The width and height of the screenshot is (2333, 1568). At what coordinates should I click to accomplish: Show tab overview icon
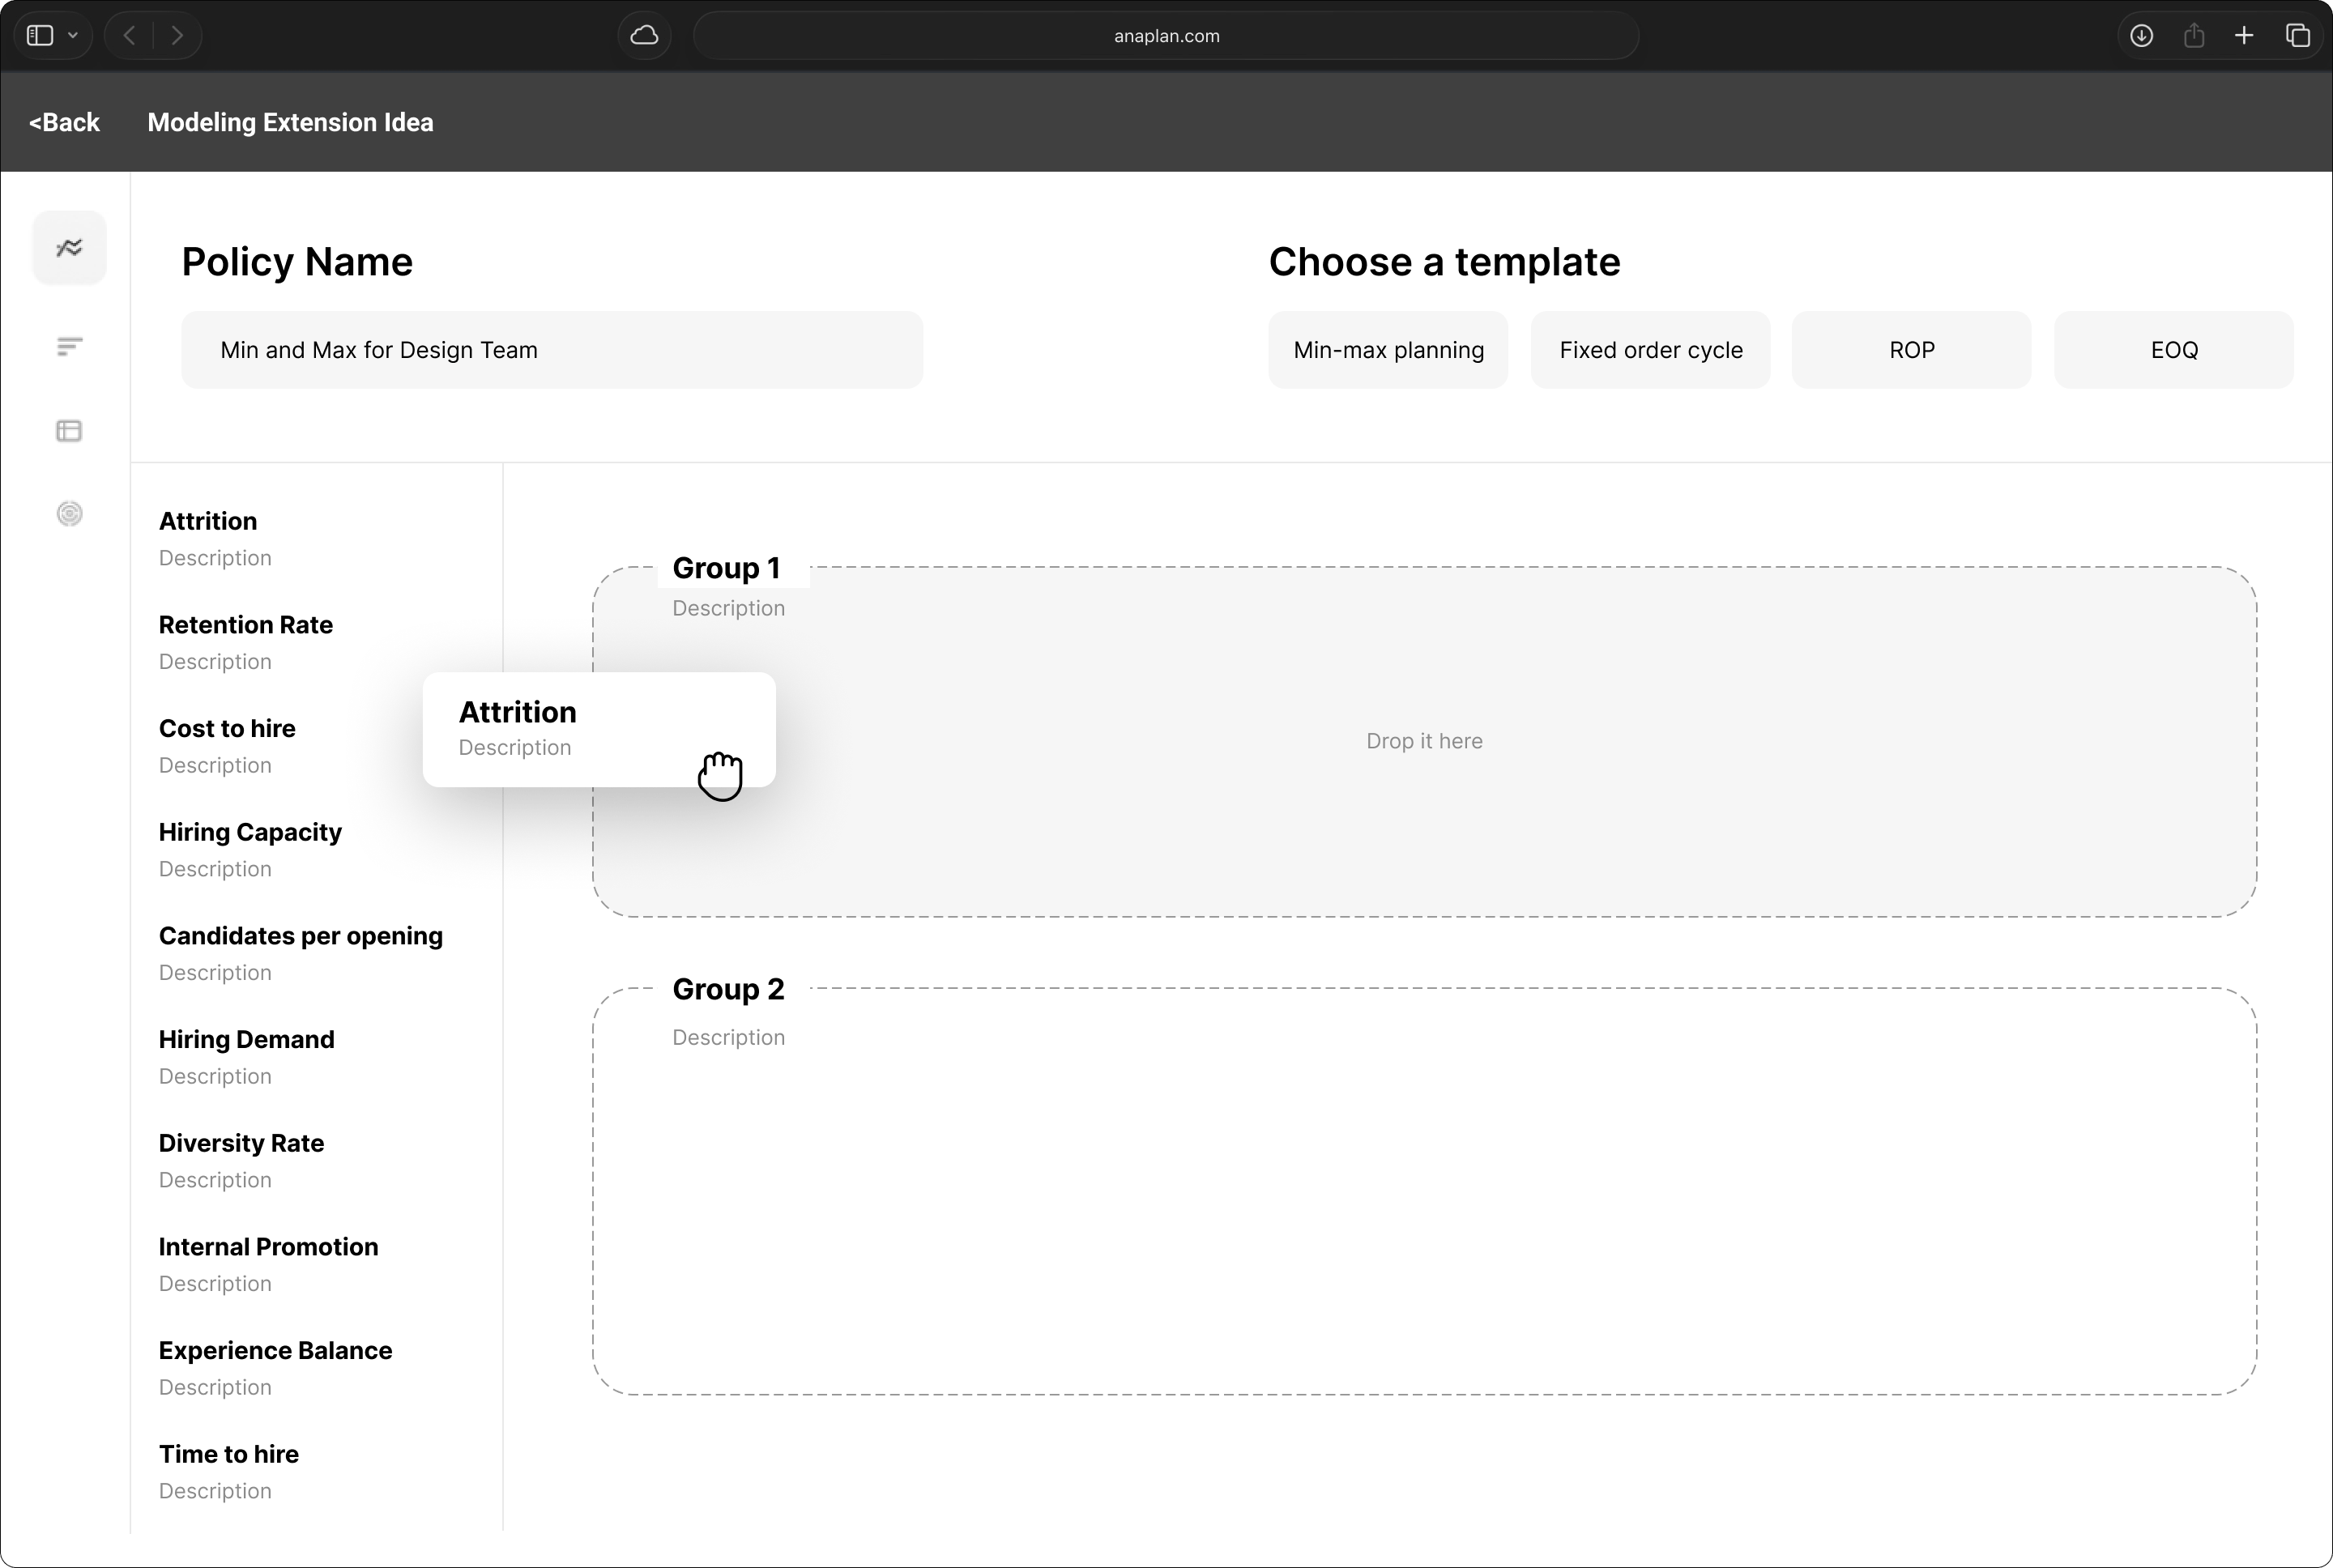coord(2297,36)
